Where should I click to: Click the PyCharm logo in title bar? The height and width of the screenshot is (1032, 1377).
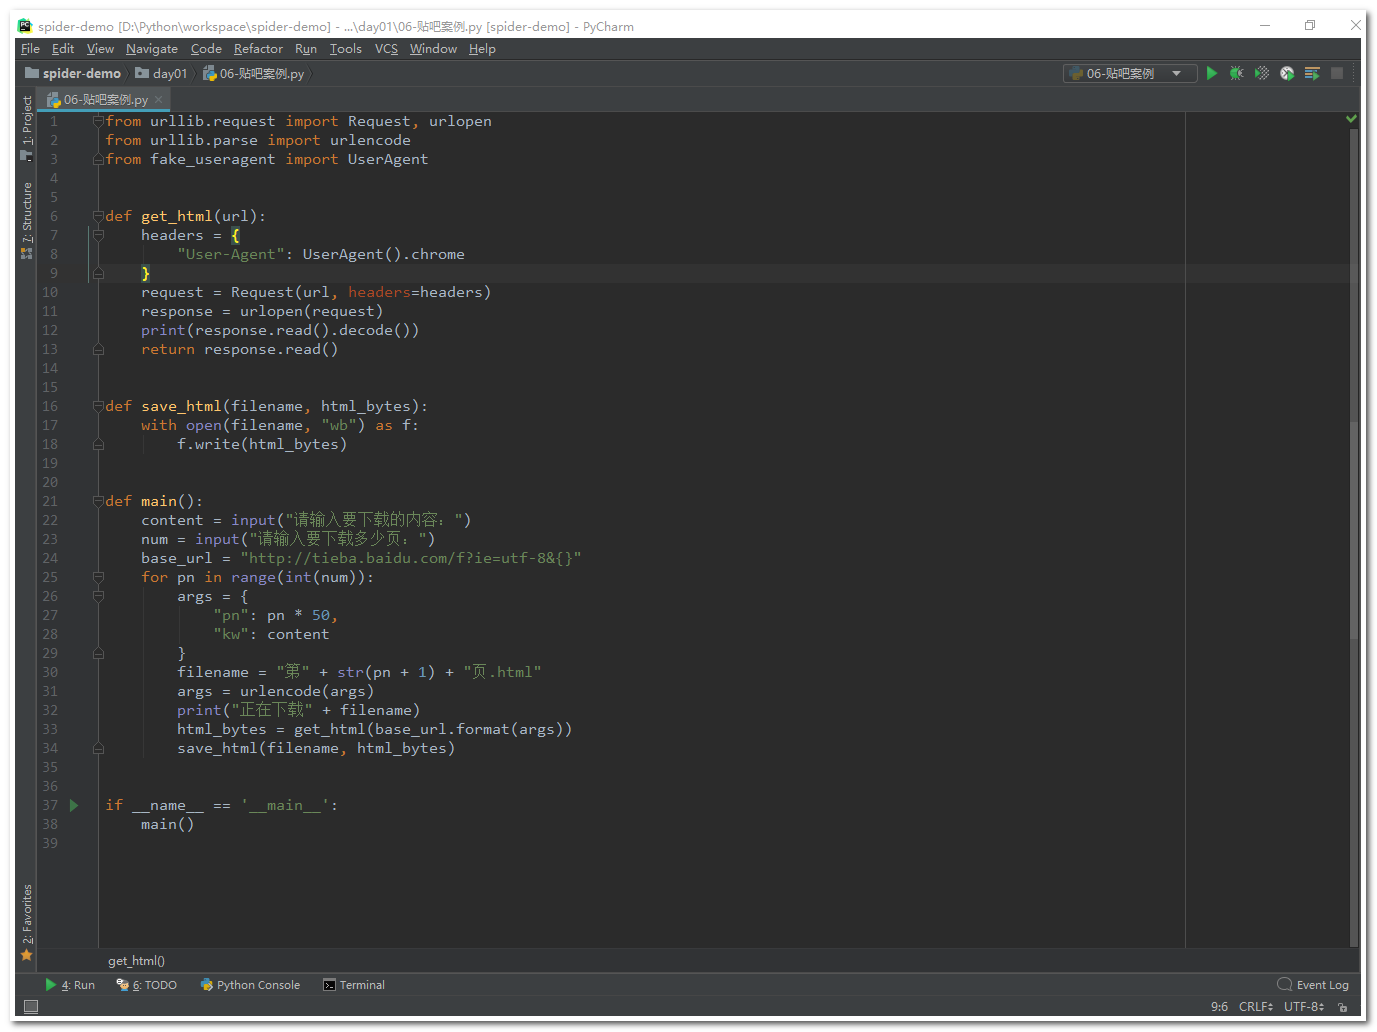coord(25,26)
